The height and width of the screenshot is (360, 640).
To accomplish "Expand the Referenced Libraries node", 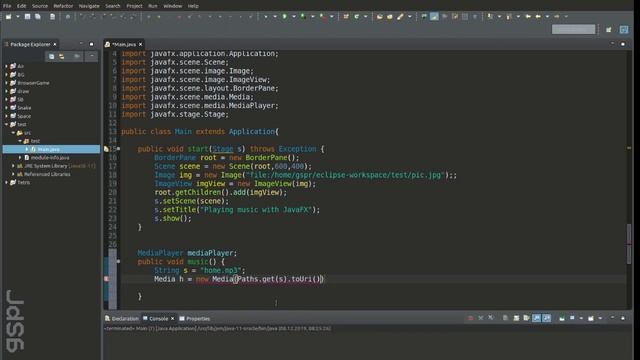I will point(13,174).
